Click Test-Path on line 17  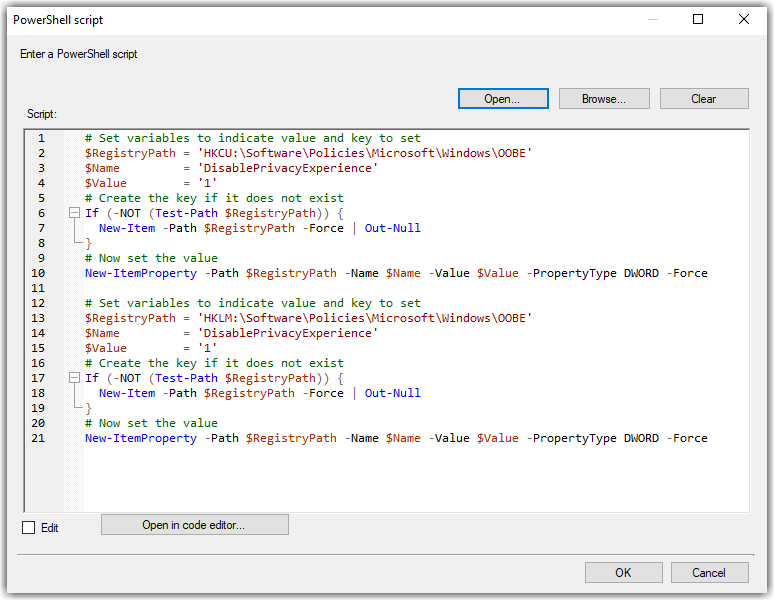click(186, 378)
